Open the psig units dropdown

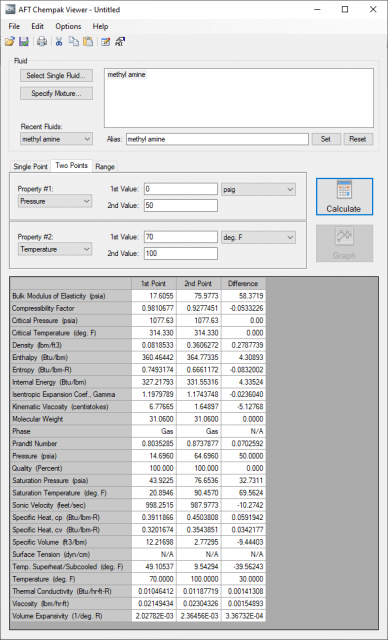258,189
